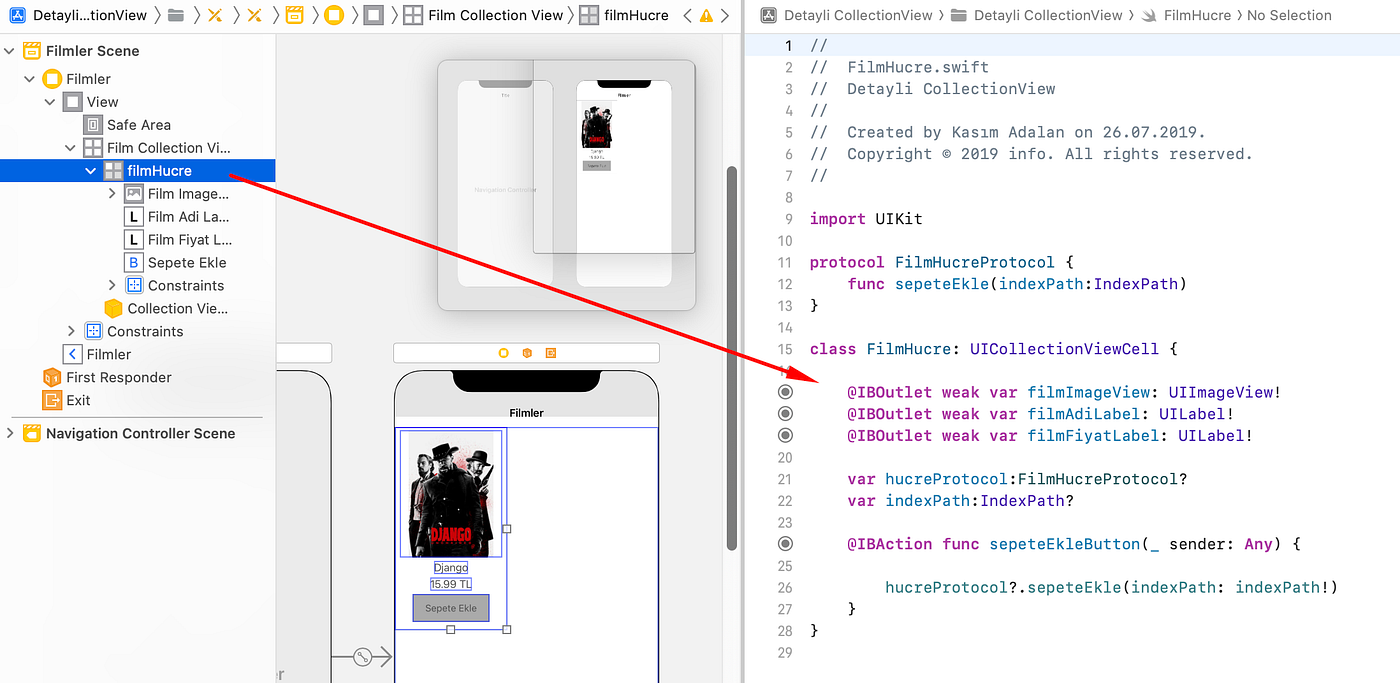The image size is (1400, 683).
Task: Click the forward navigation arrow in the jump bar
Action: (727, 15)
